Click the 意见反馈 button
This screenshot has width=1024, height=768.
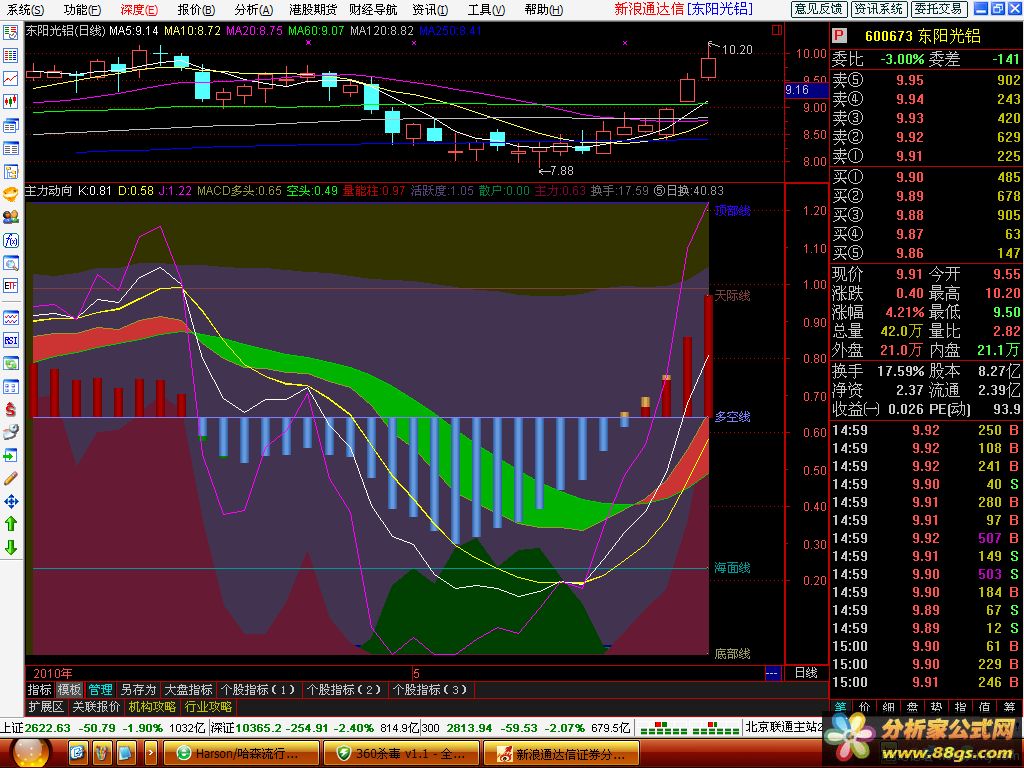(x=819, y=8)
